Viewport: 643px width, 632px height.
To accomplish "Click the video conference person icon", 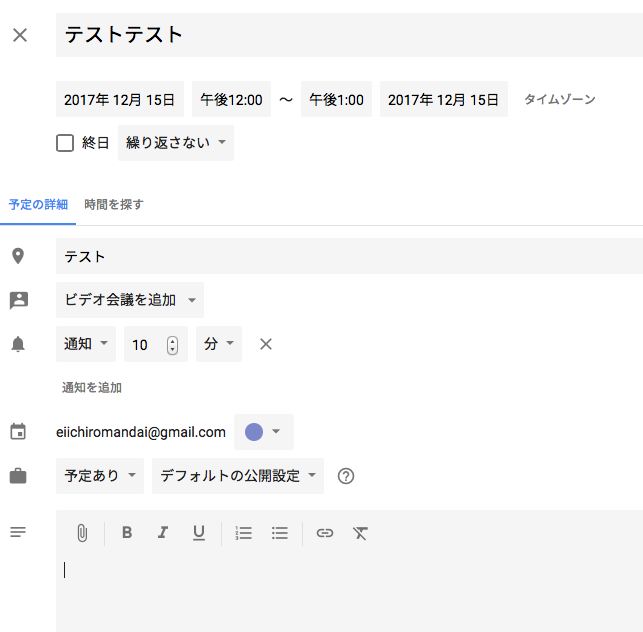I will pyautogui.click(x=19, y=300).
